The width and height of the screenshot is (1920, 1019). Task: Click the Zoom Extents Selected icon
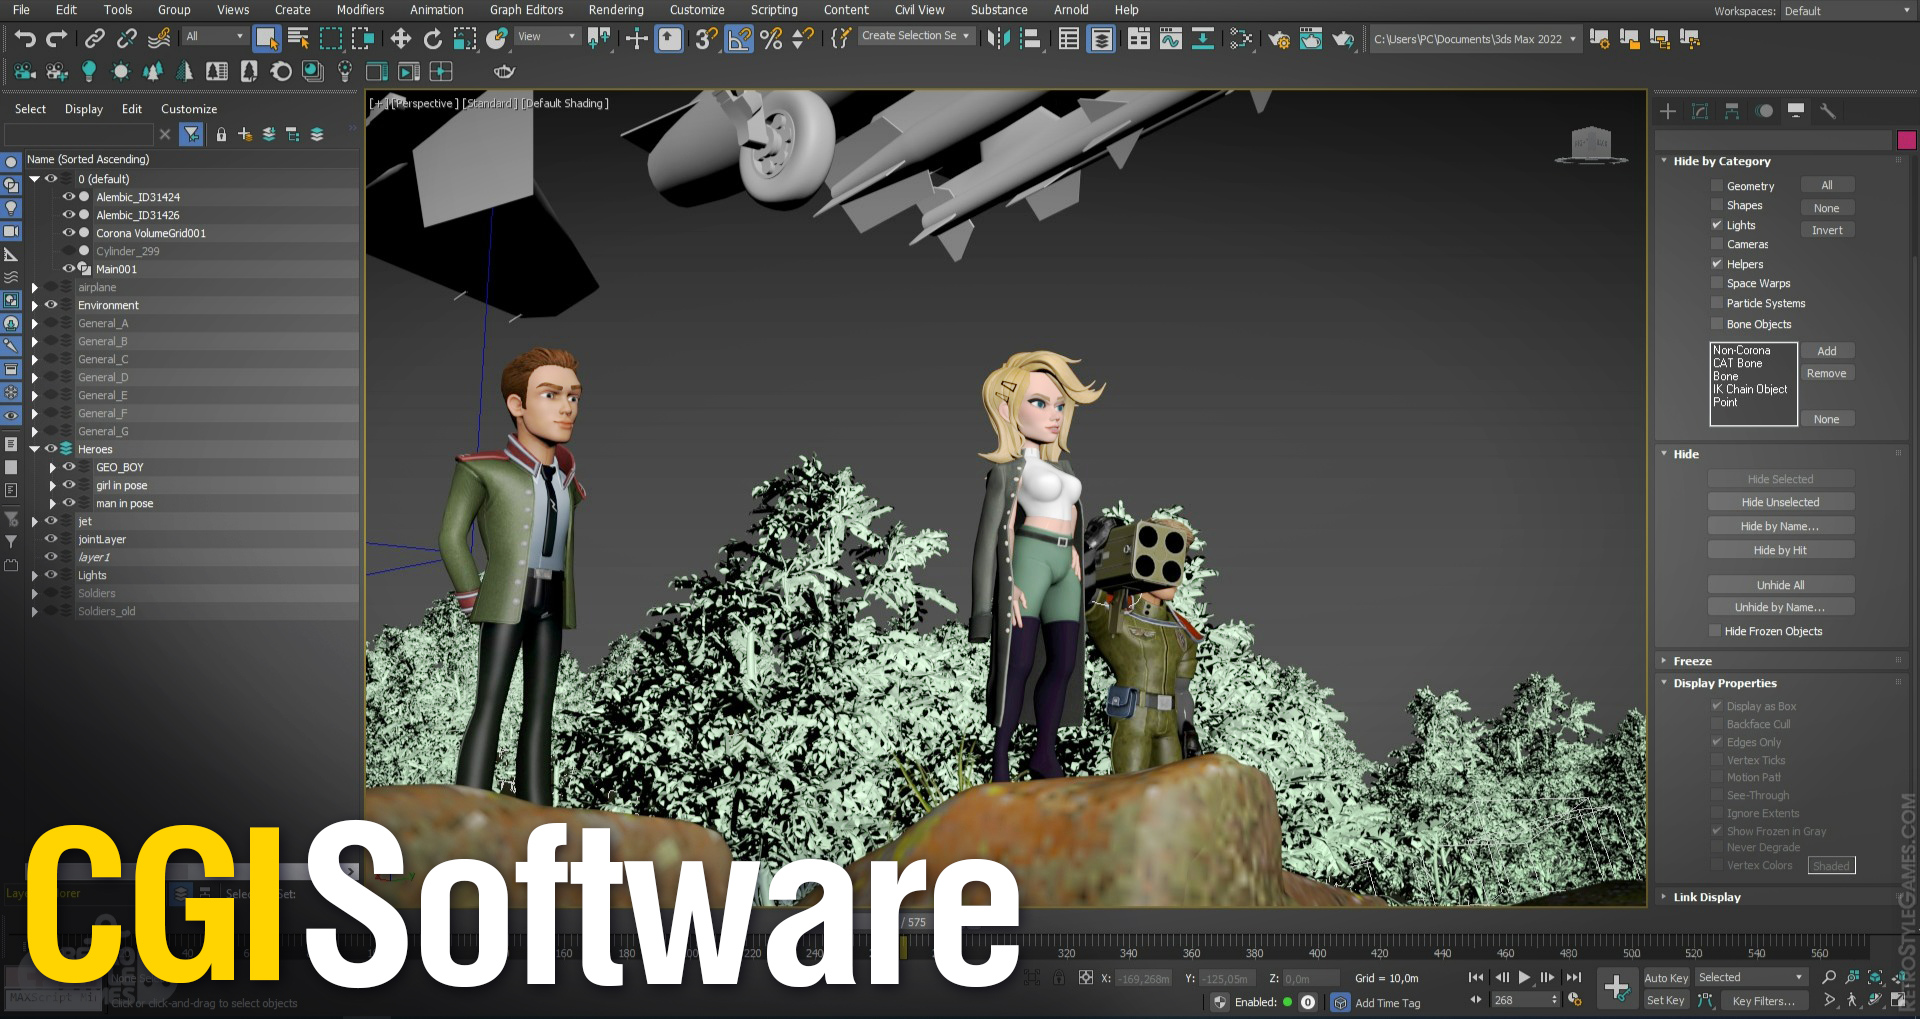pos(1875,978)
